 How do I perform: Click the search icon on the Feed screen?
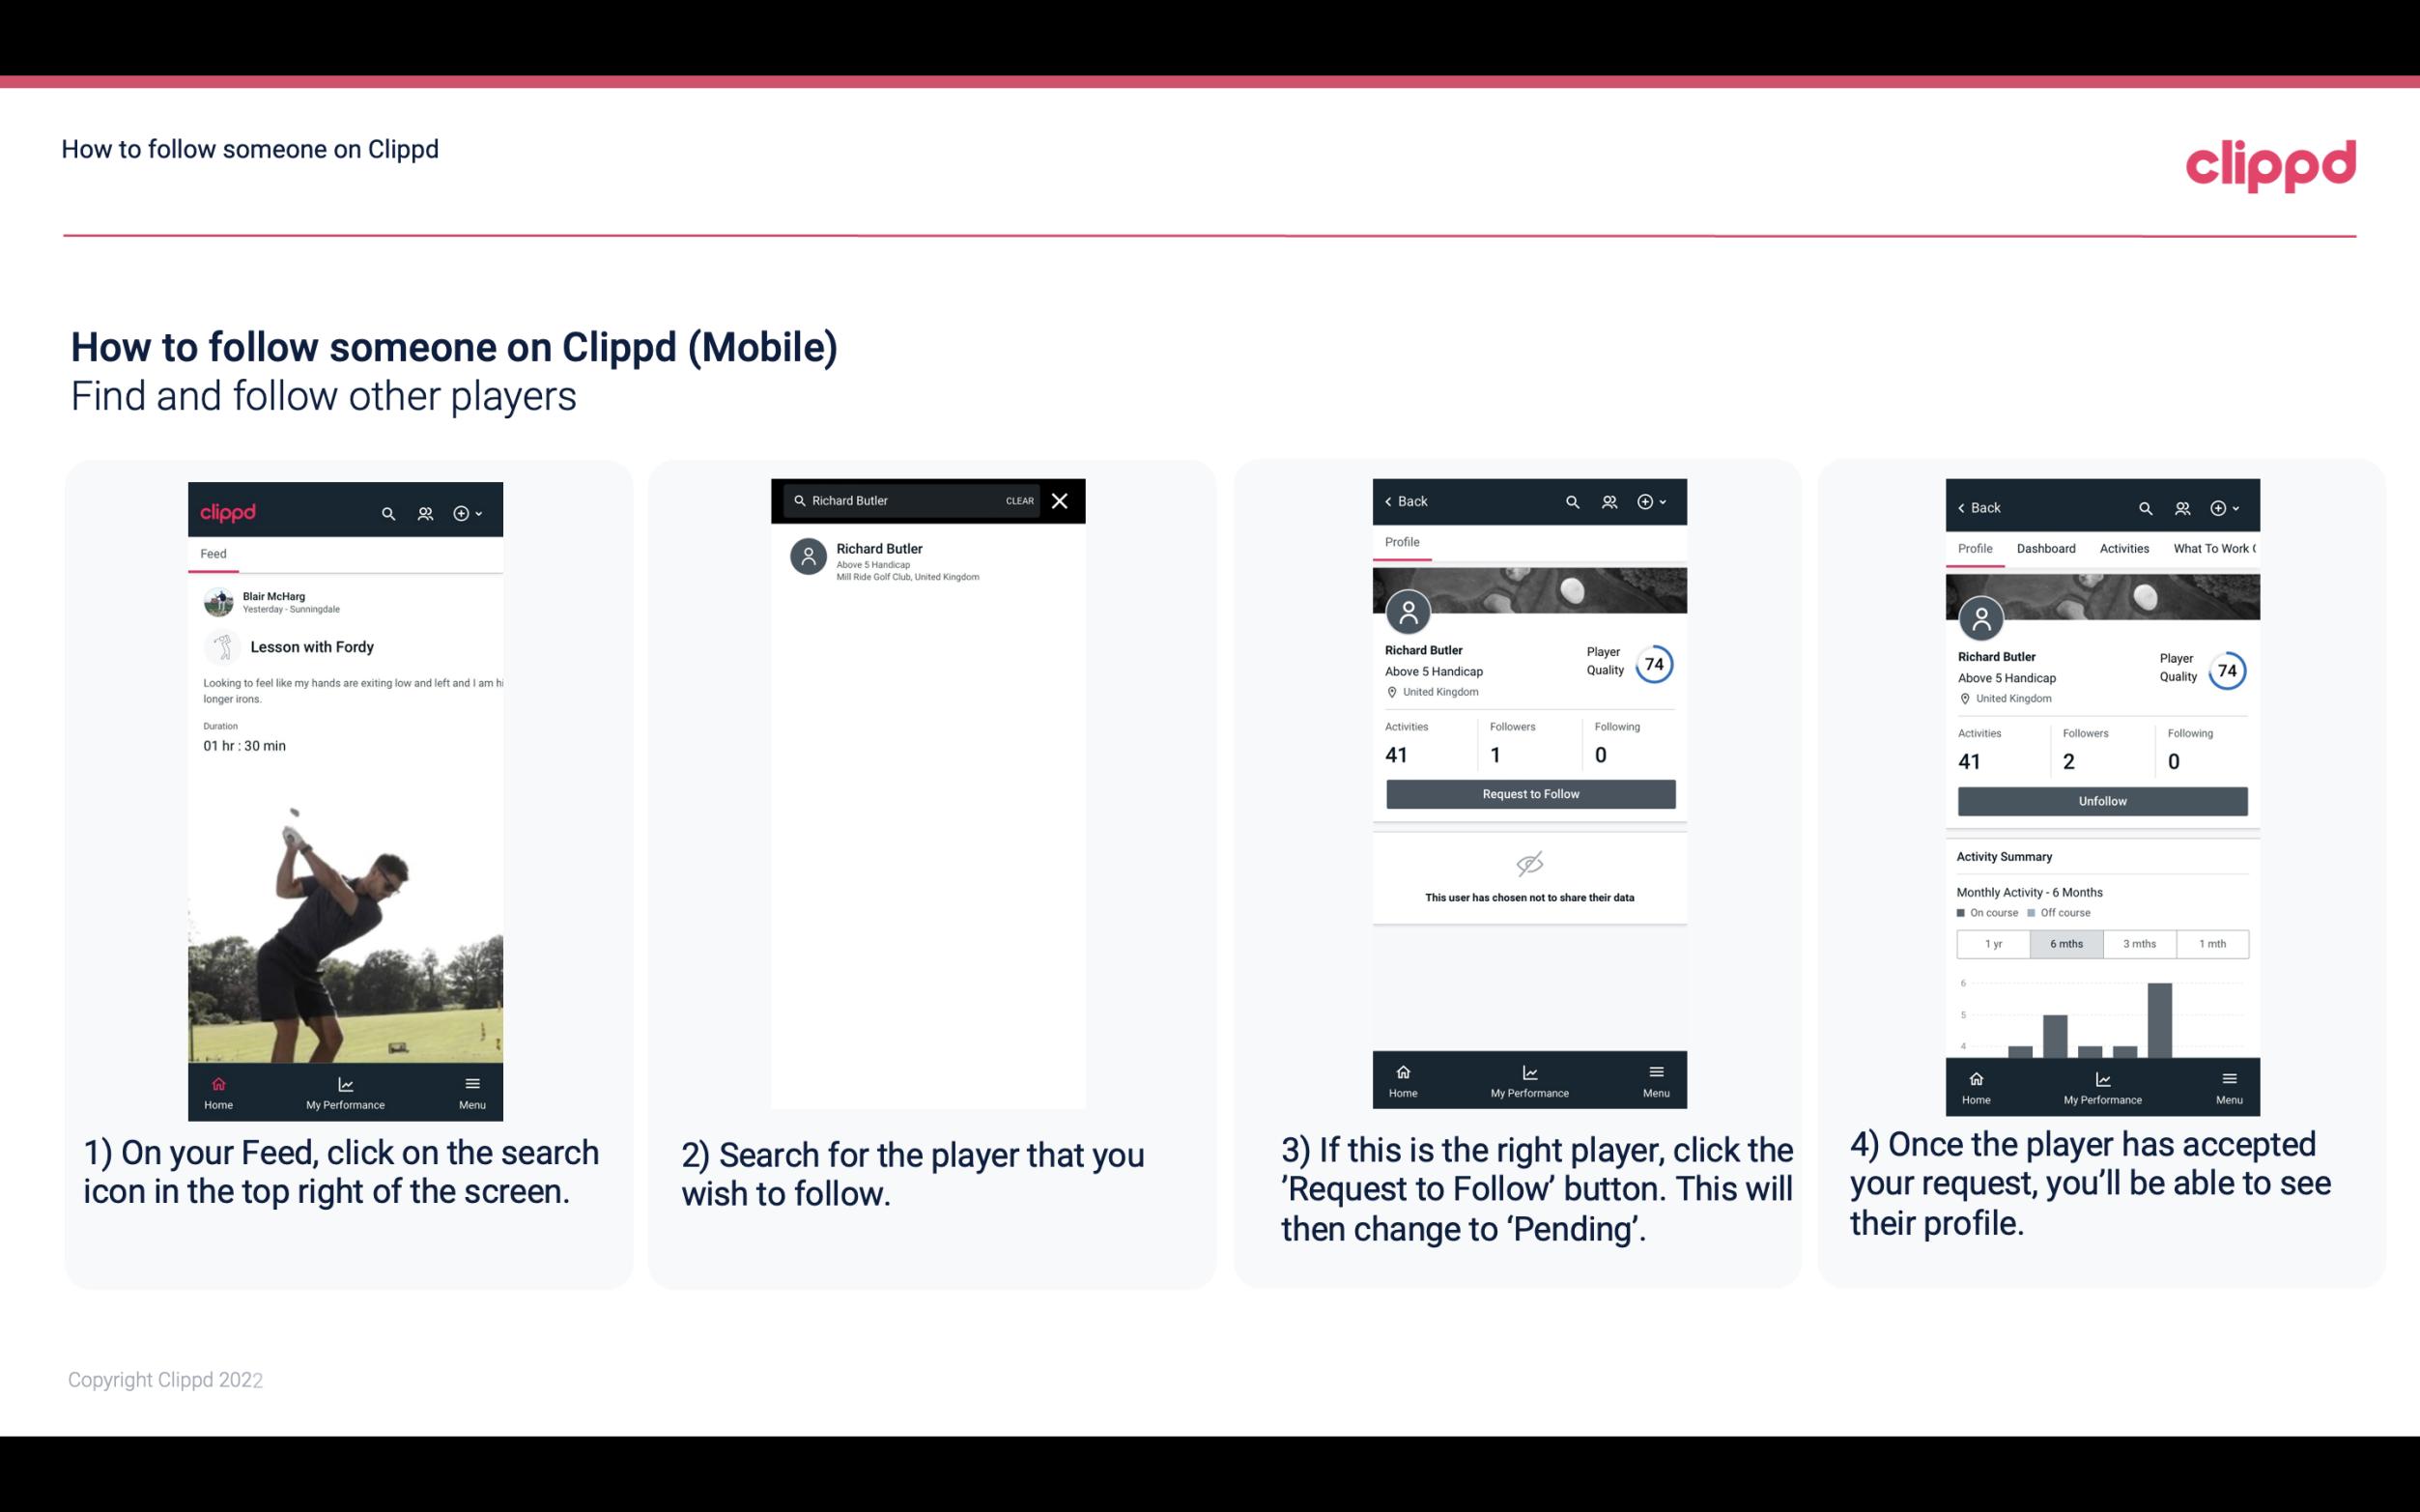tap(386, 512)
